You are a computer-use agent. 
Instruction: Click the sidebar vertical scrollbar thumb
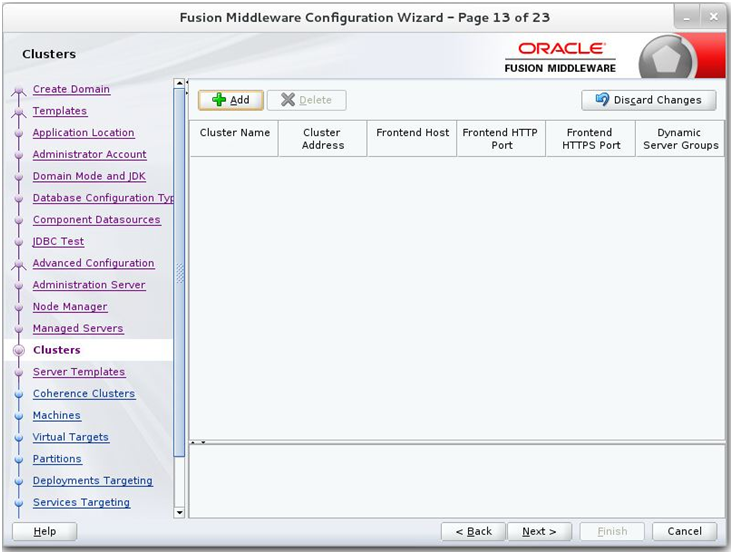[x=180, y=273]
